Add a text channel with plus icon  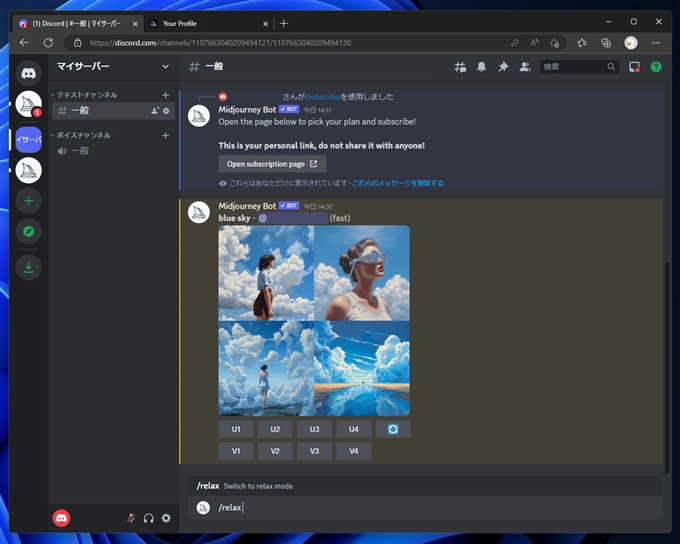166,95
